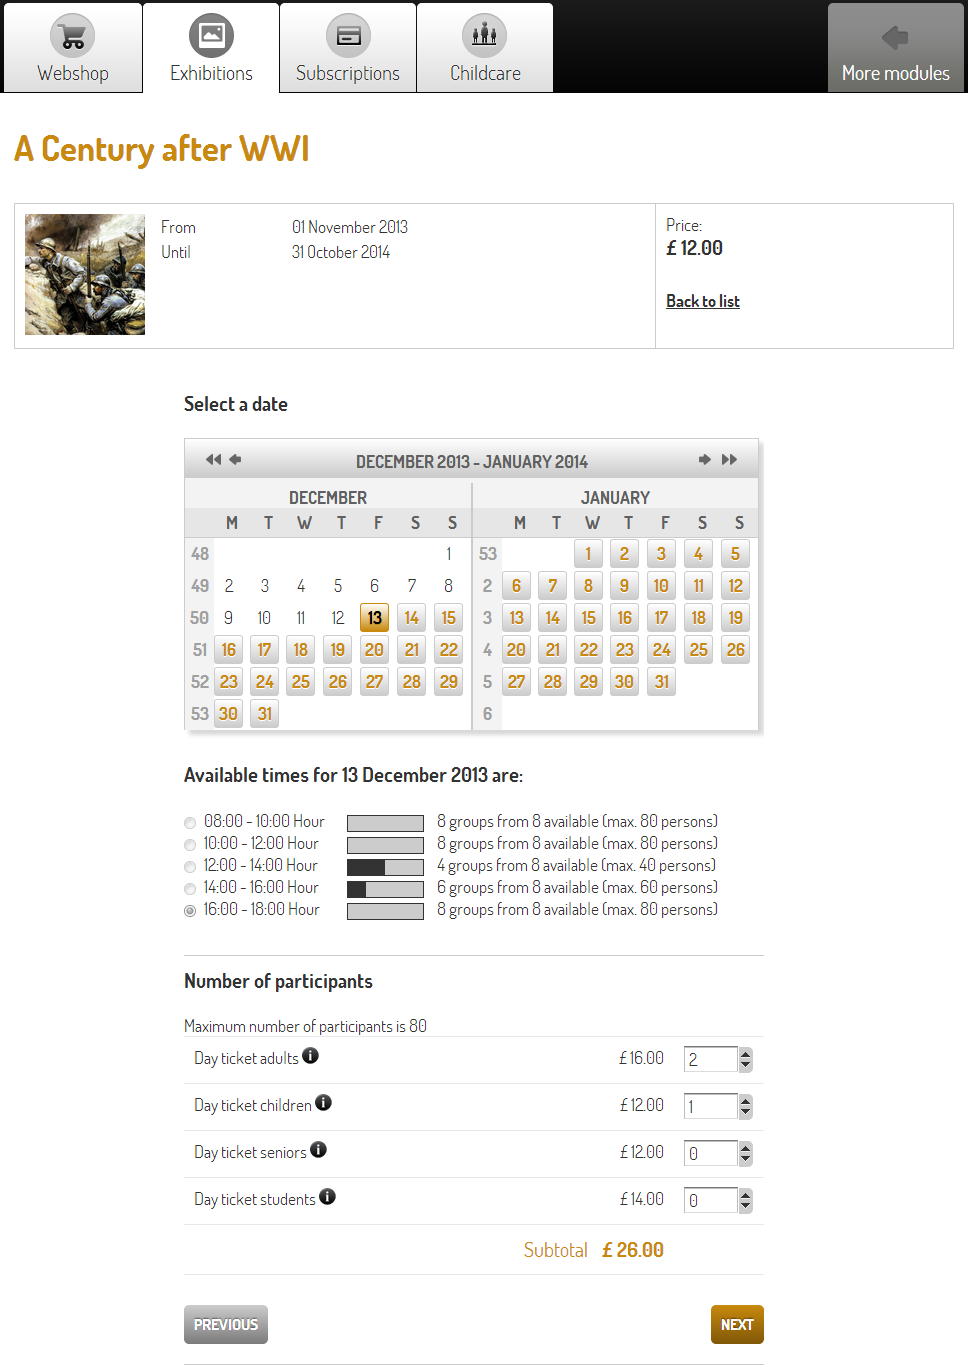Increase Day ticket seniors quantity
The height and width of the screenshot is (1371, 968).
(745, 1147)
